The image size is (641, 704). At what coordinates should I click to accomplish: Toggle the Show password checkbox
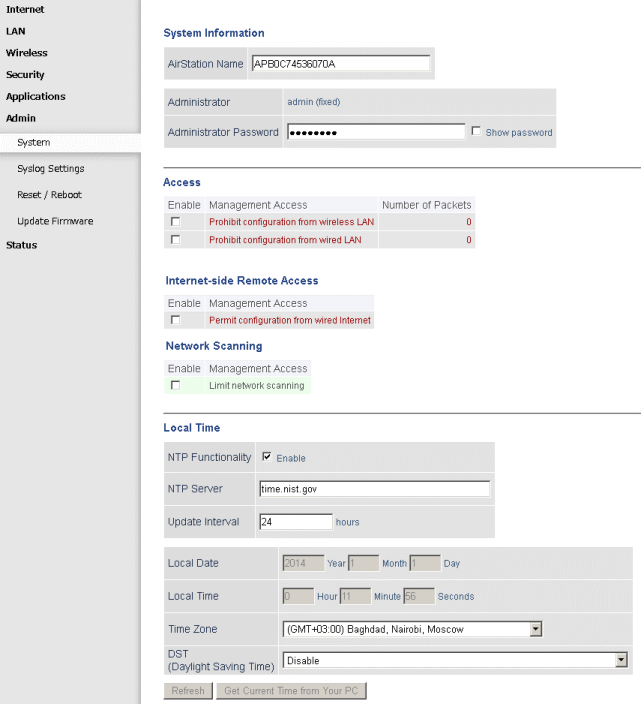[476, 131]
